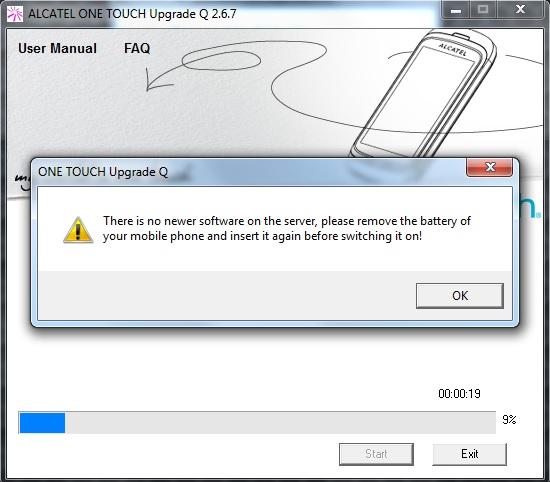This screenshot has width=550, height=482.
Task: Click the blue filled part of progress bar
Action: [x=42, y=423]
